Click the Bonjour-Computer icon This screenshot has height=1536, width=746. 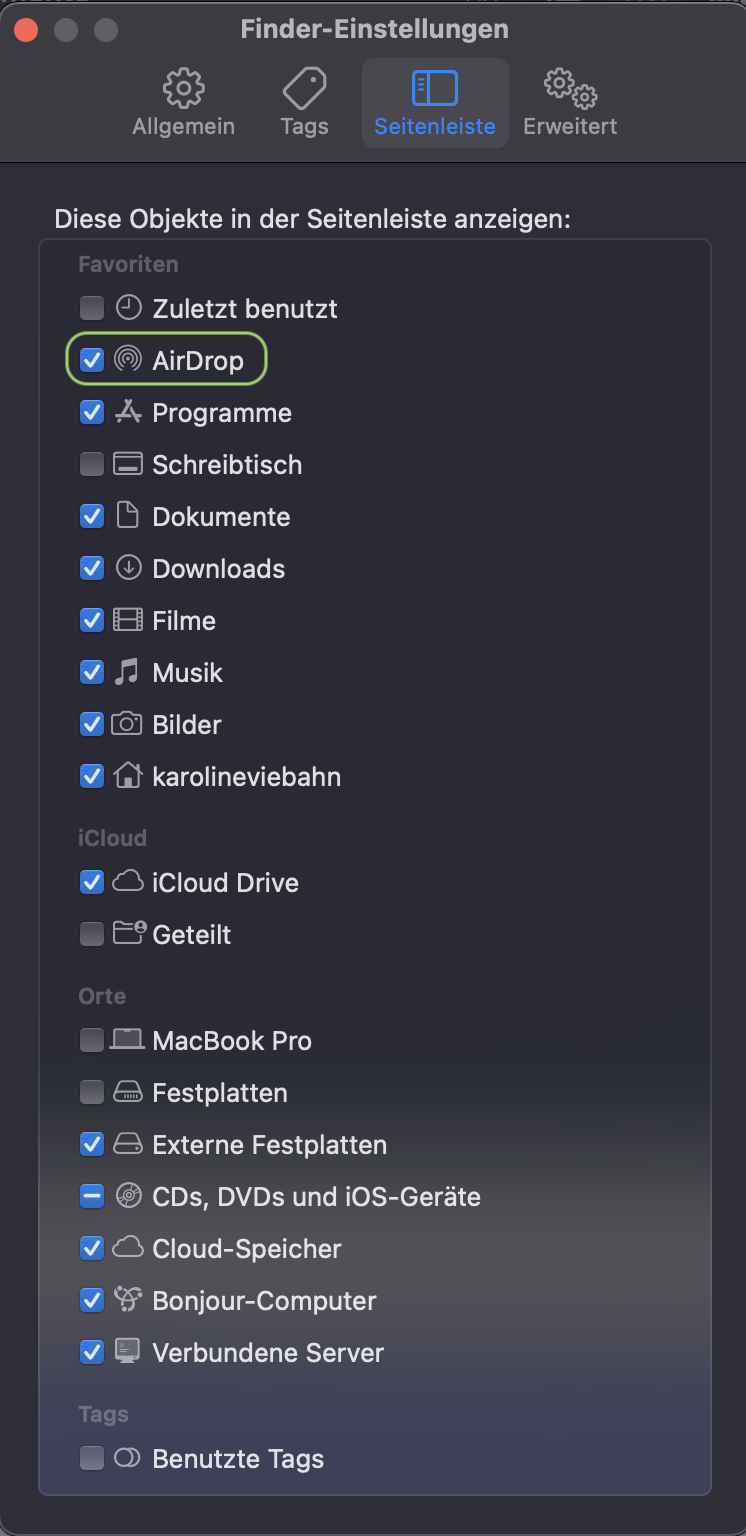coord(127,1300)
